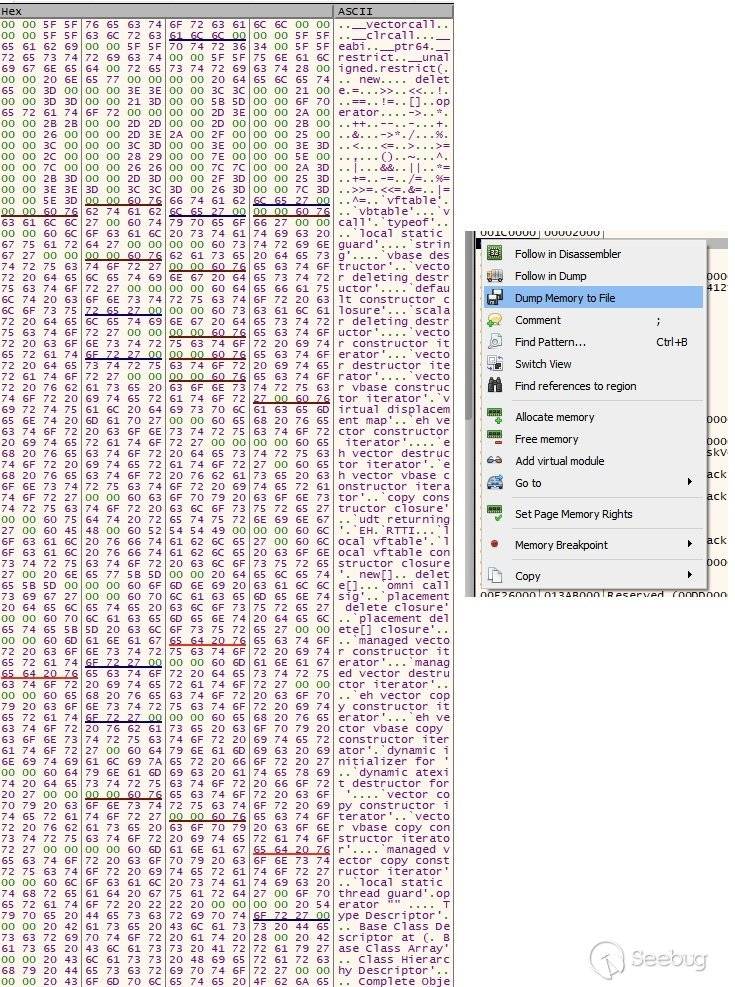Image resolution: width=735 pixels, height=987 pixels.
Task: Select ASCII text 'guard'....`strin'
Action: coord(394,245)
